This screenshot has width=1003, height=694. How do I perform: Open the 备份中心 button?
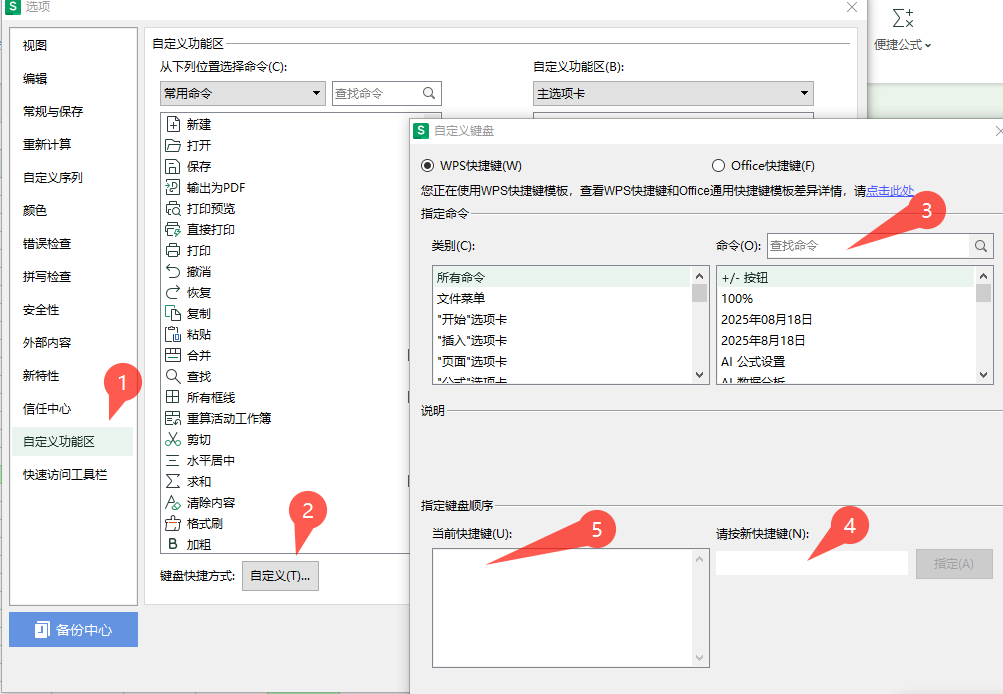pos(74,629)
